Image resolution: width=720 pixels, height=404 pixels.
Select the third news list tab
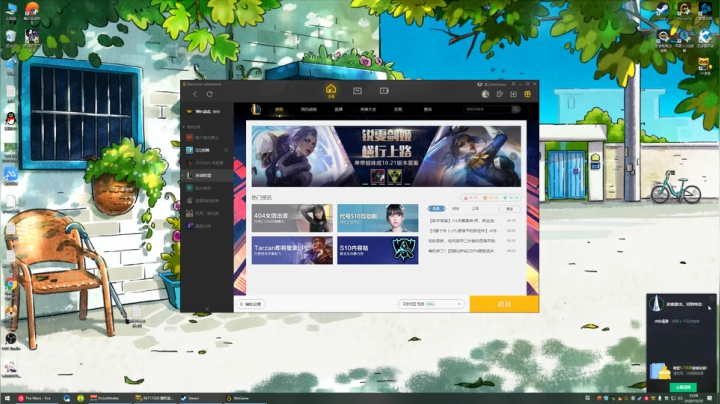tap(475, 208)
